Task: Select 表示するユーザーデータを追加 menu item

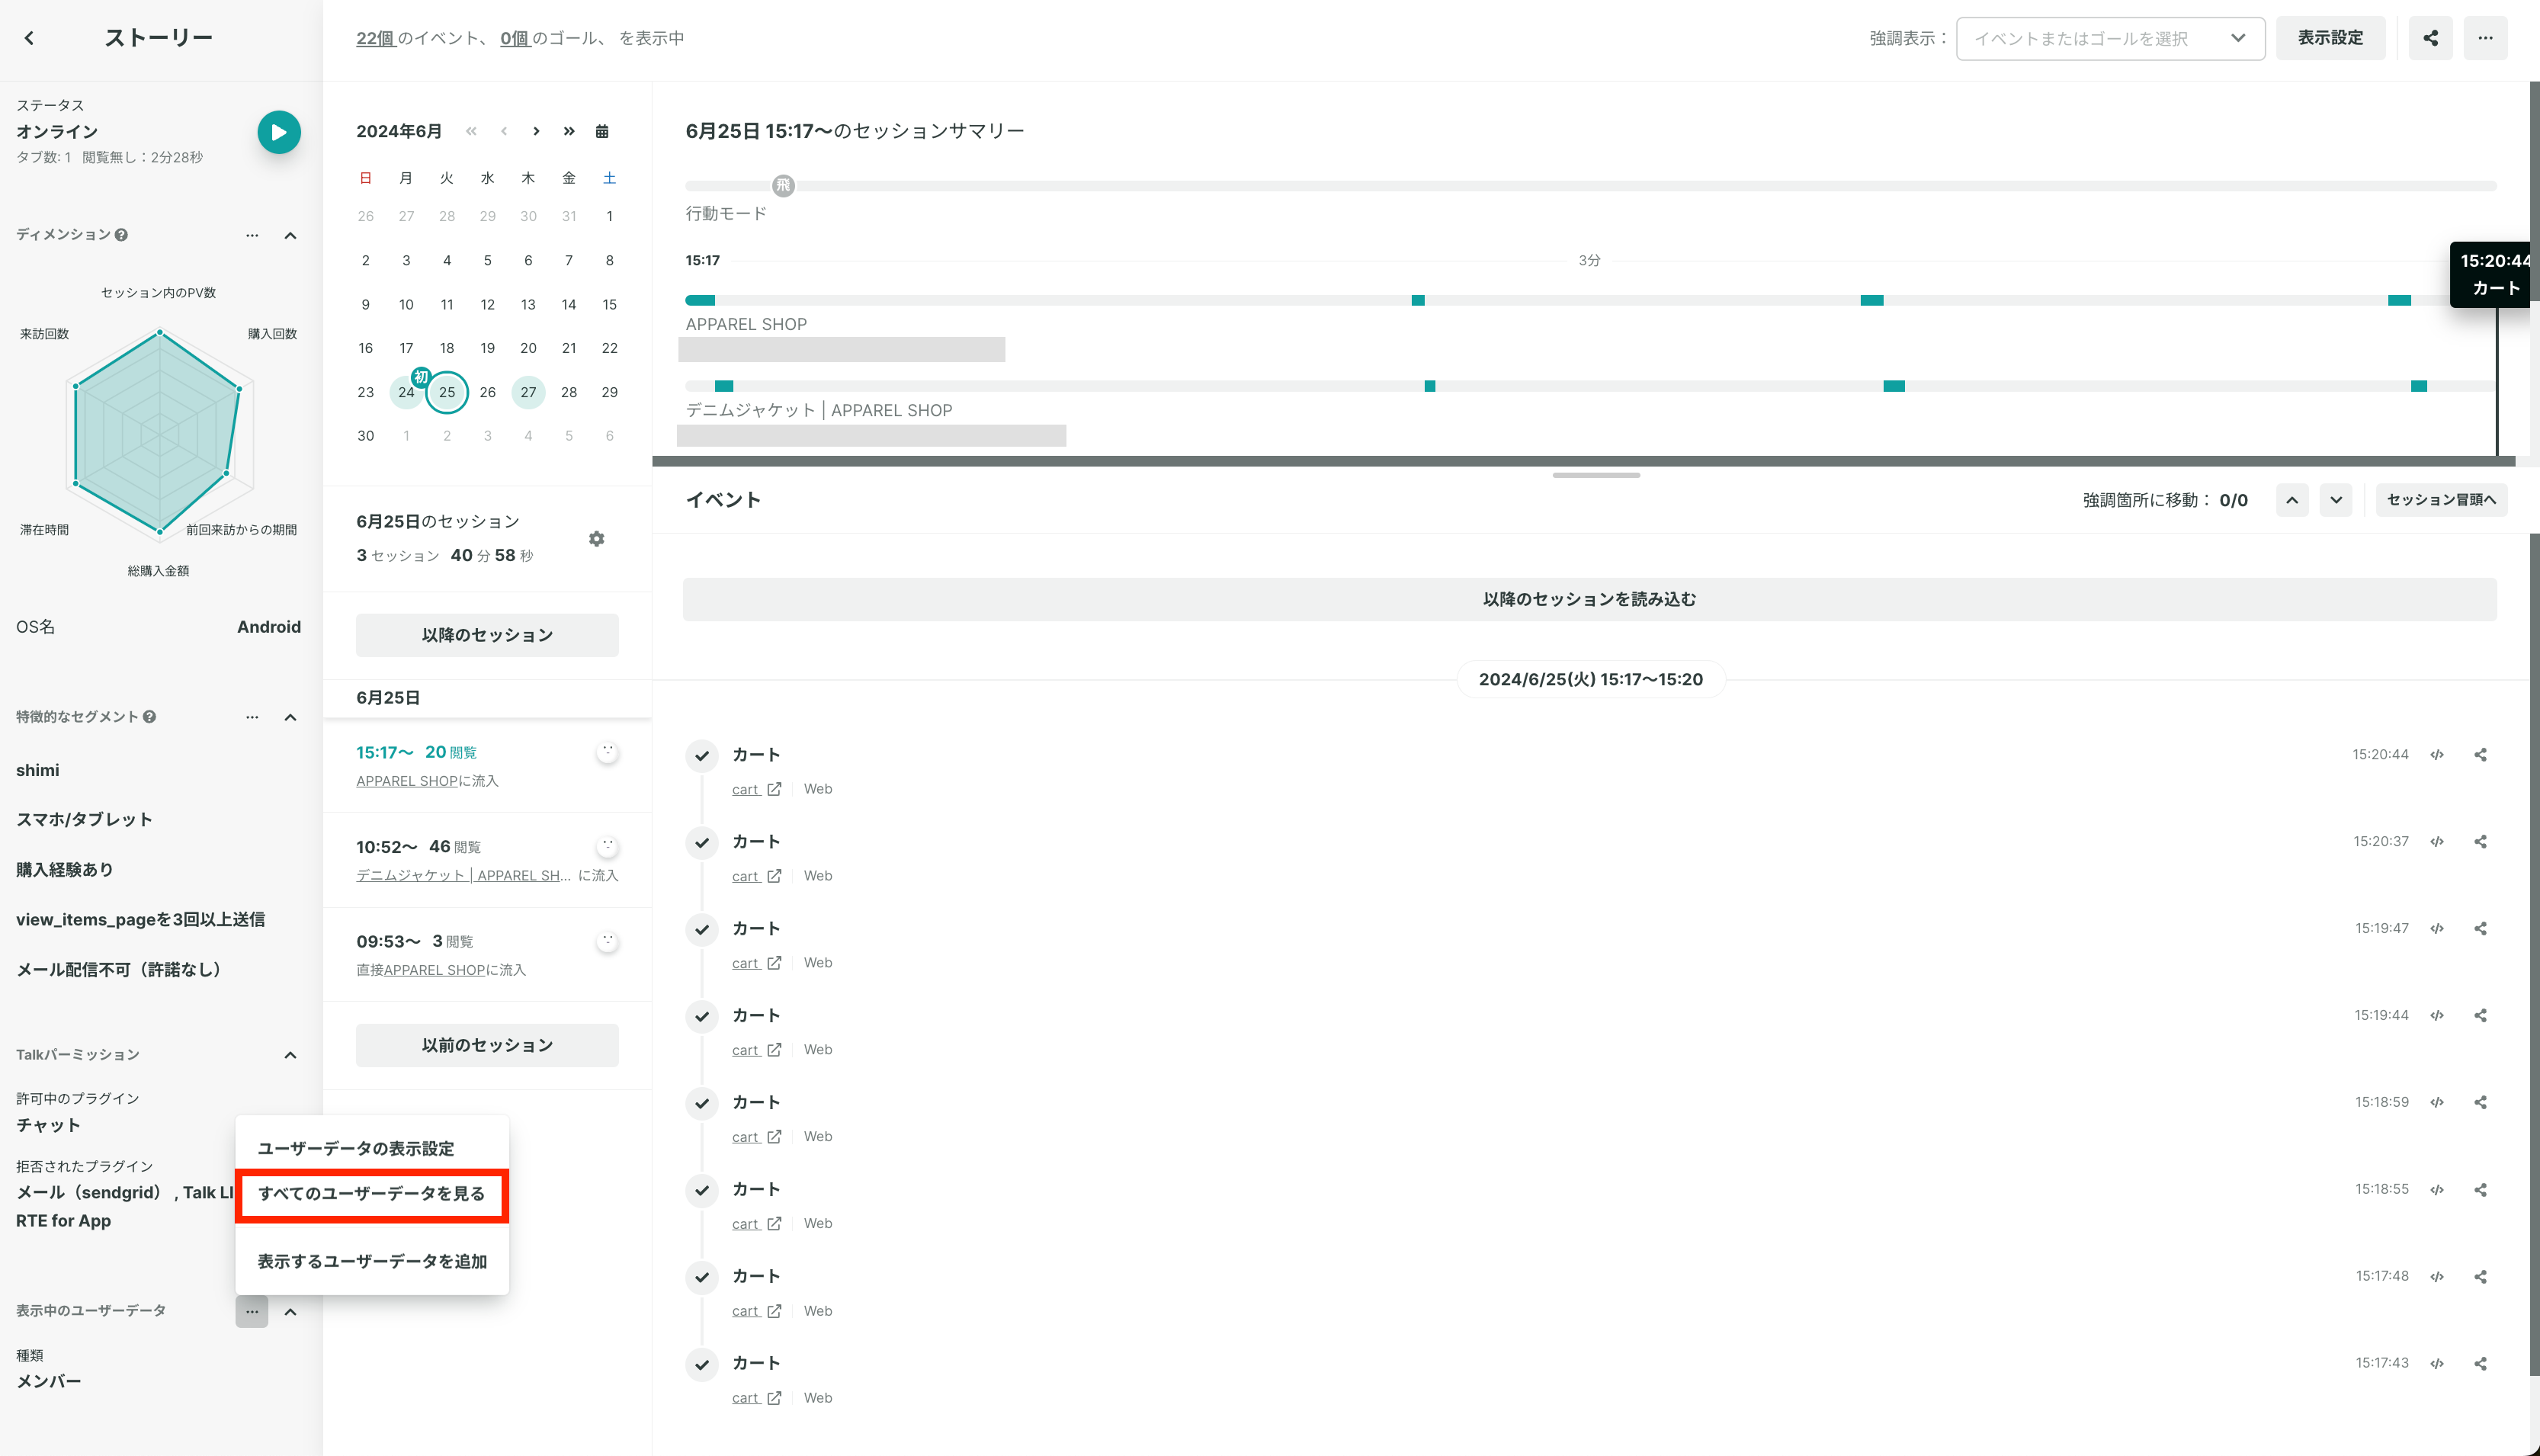Action: tap(372, 1262)
